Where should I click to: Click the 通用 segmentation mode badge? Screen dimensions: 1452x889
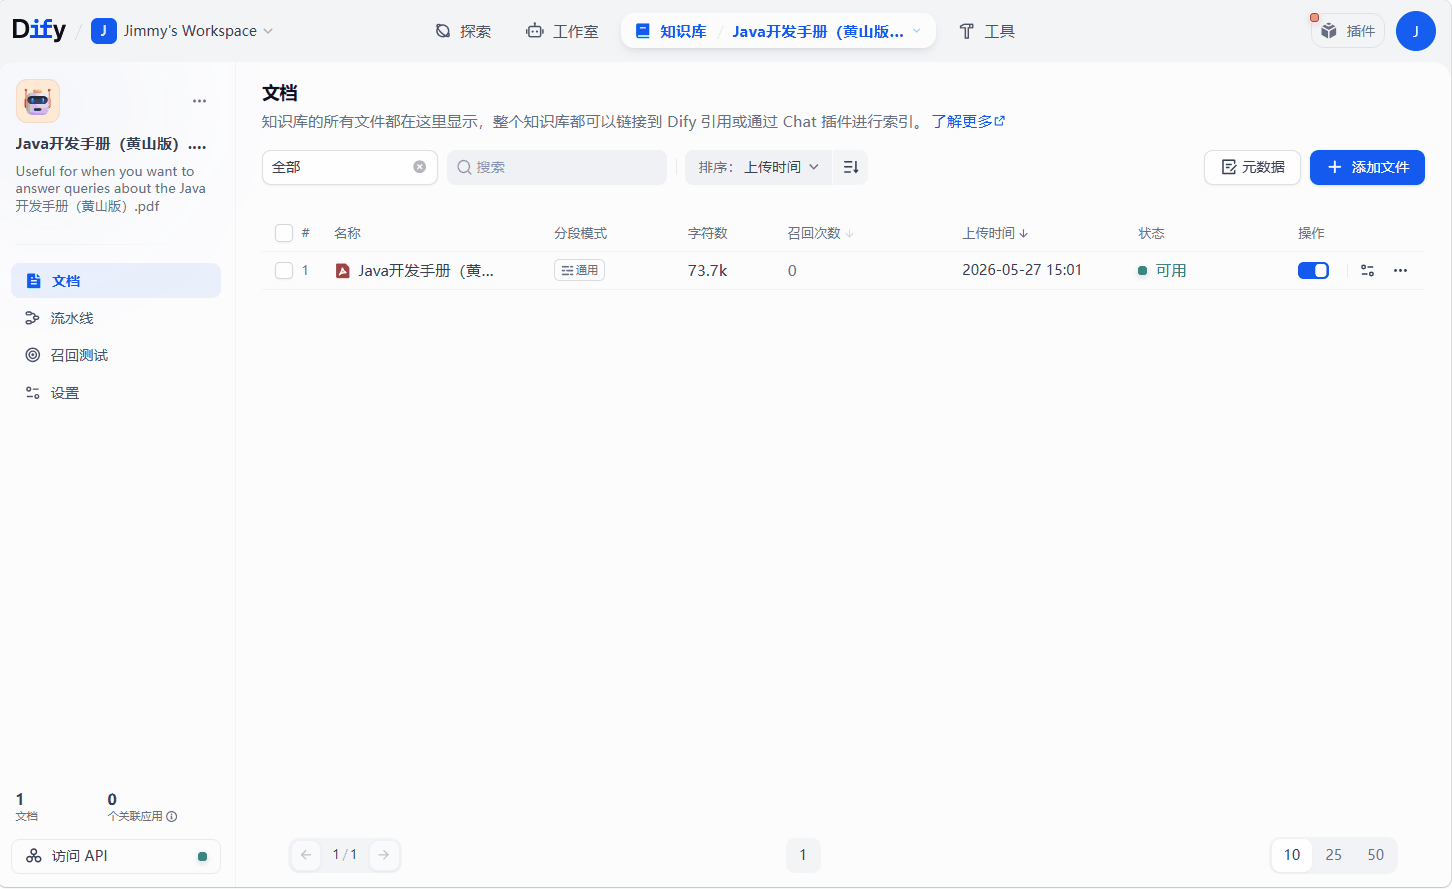pos(580,270)
